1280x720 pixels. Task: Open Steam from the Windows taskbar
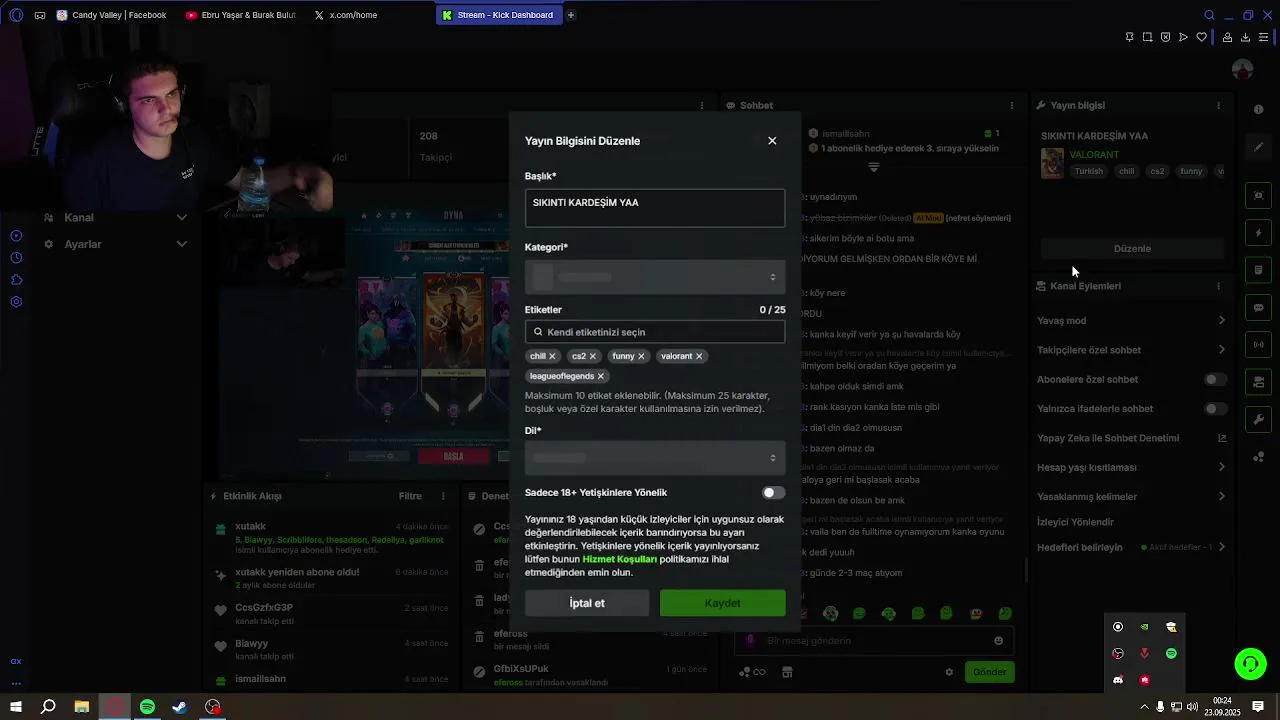(180, 707)
